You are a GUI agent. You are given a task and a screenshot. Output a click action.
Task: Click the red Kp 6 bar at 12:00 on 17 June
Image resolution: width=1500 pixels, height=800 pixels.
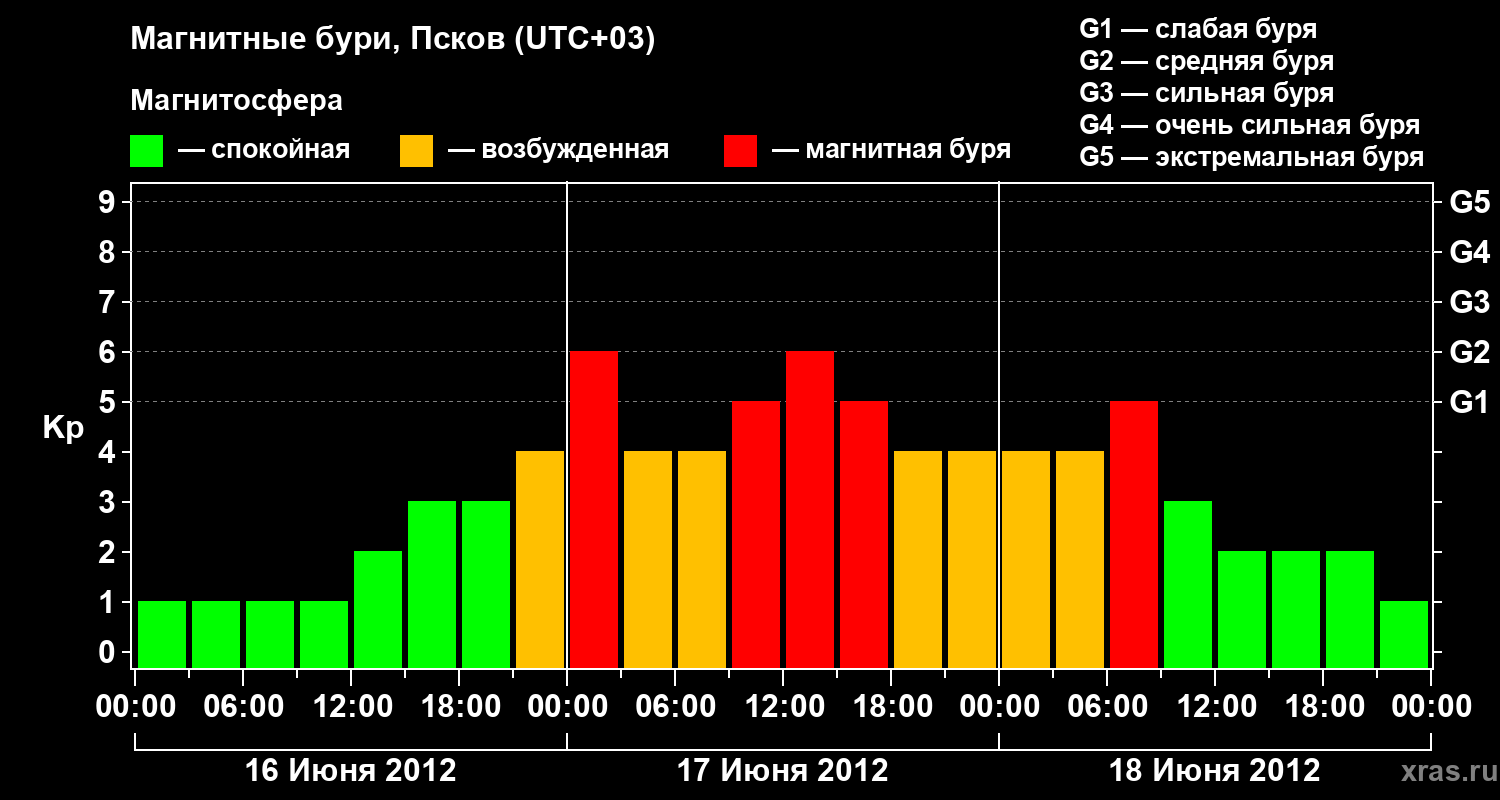point(810,510)
